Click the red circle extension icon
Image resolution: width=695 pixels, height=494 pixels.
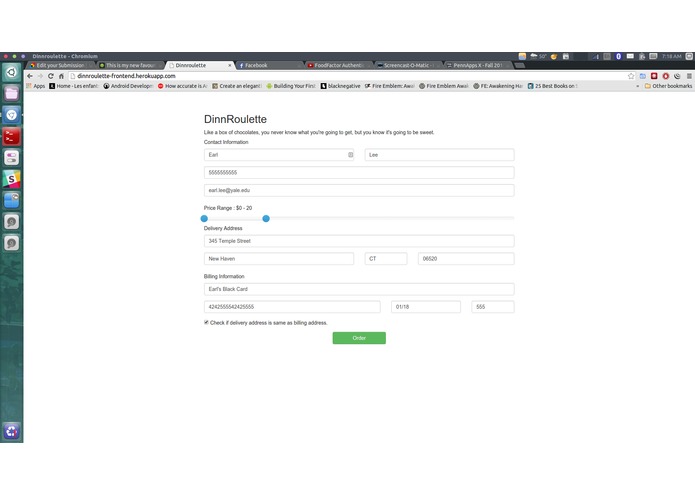click(x=666, y=76)
